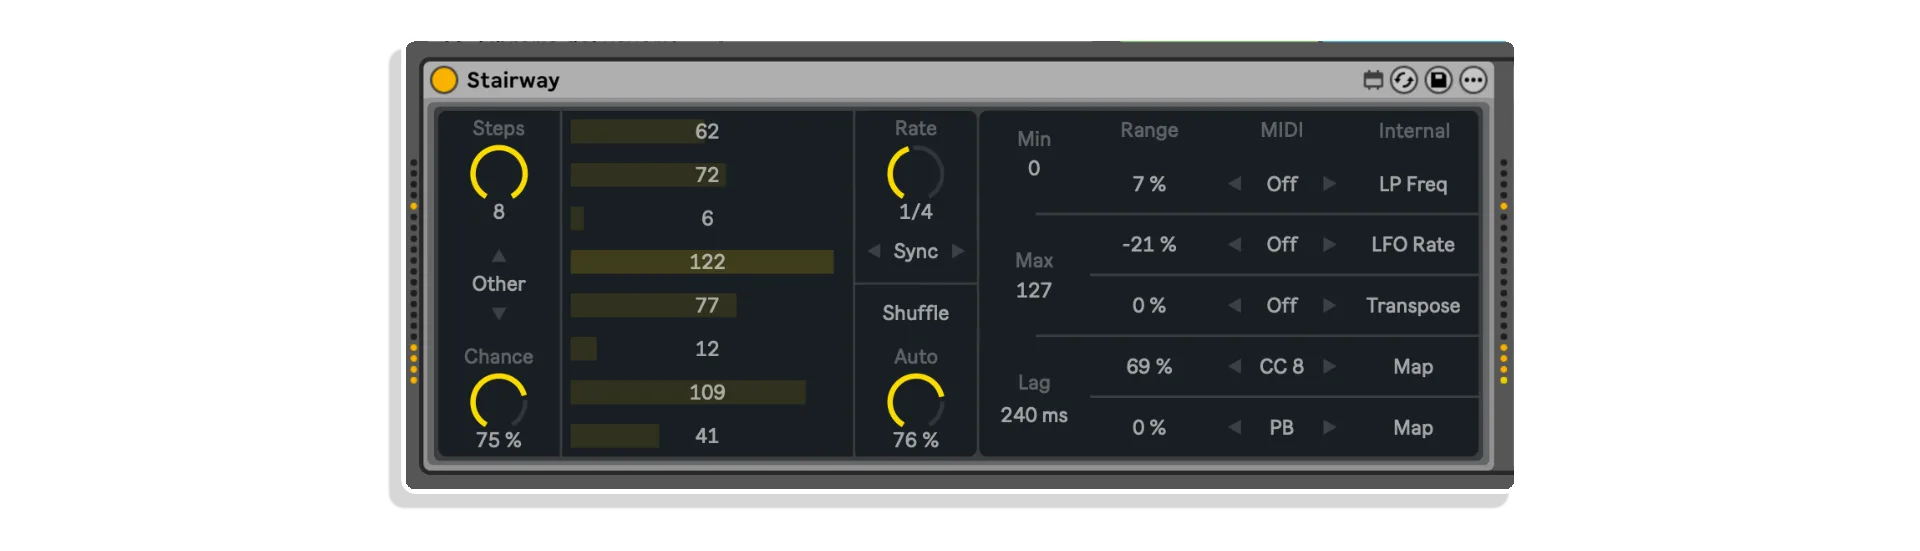1920x551 pixels.
Task: Toggle the Stairway device activator
Action: (444, 80)
